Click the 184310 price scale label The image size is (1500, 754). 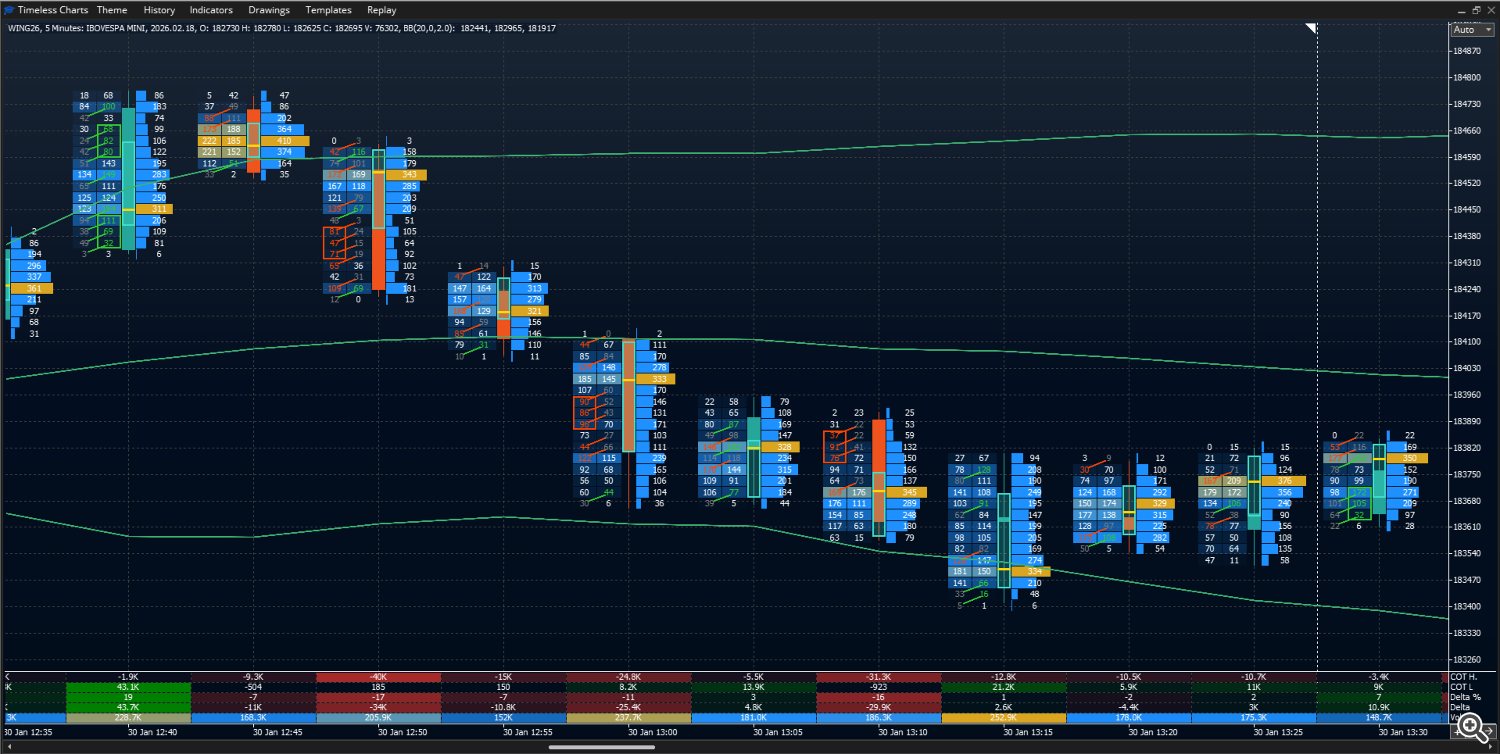pyautogui.click(x=1468, y=262)
